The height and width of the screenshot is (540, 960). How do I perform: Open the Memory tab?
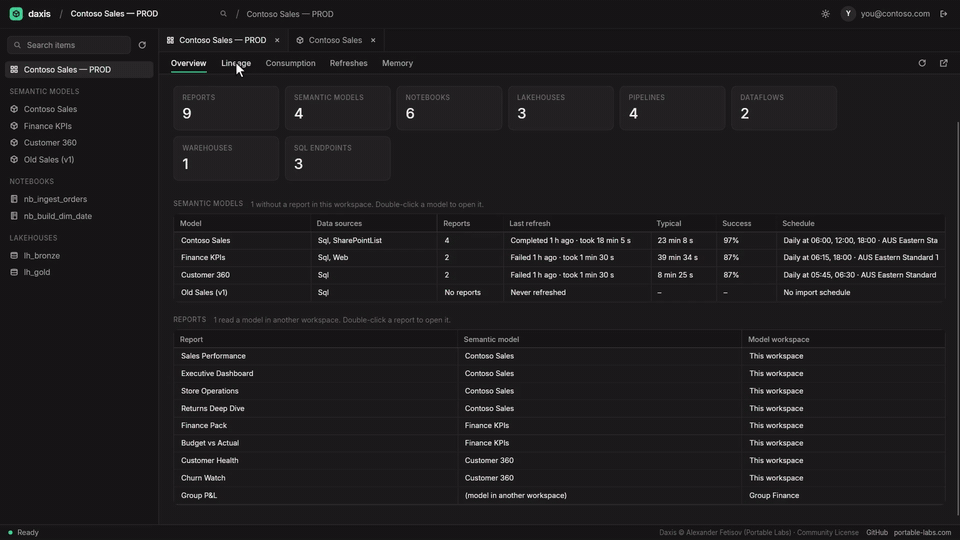coord(397,63)
